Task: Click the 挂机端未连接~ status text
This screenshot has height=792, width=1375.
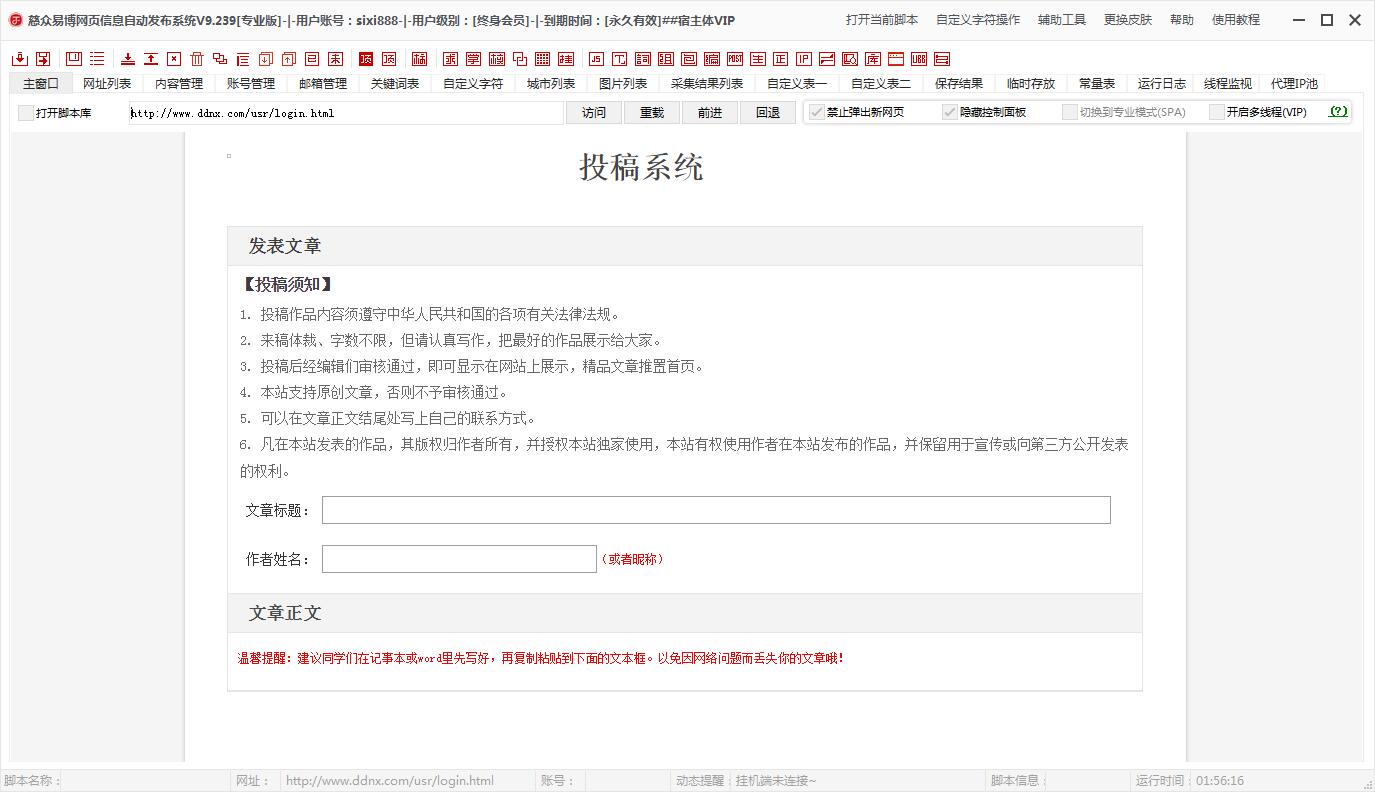Action: click(776, 781)
